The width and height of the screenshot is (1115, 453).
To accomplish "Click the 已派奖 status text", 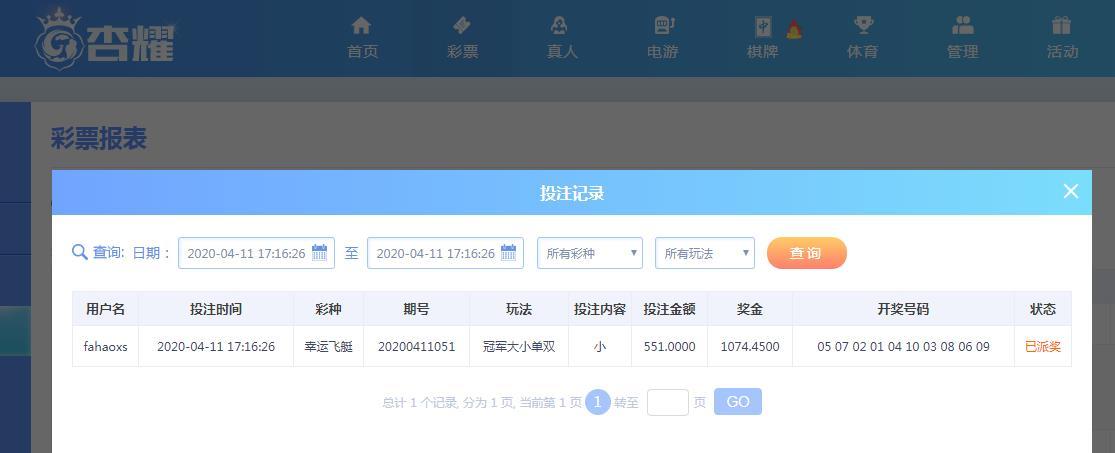I will pos(1042,347).
